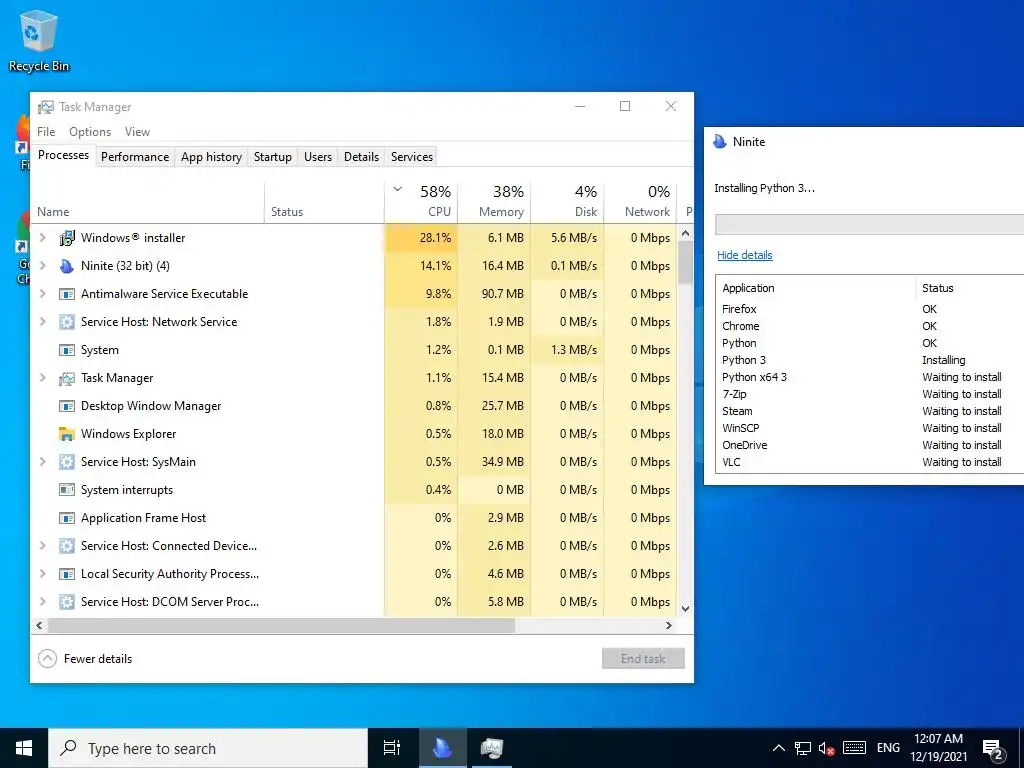1024x768 pixels.
Task: Click the Antimalware Service Executable icon
Action: coord(67,294)
